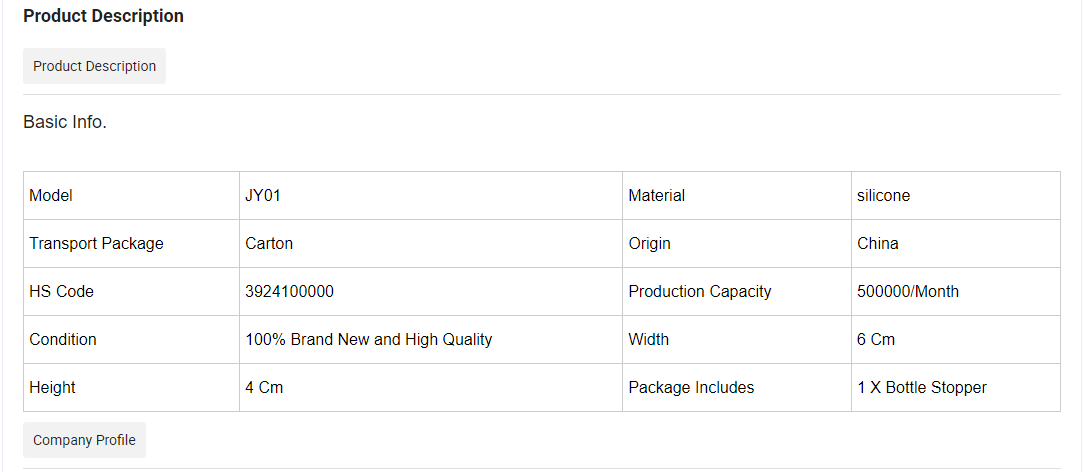The height and width of the screenshot is (472, 1083).
Task: Click the HS Code label cell
Action: coord(131,292)
